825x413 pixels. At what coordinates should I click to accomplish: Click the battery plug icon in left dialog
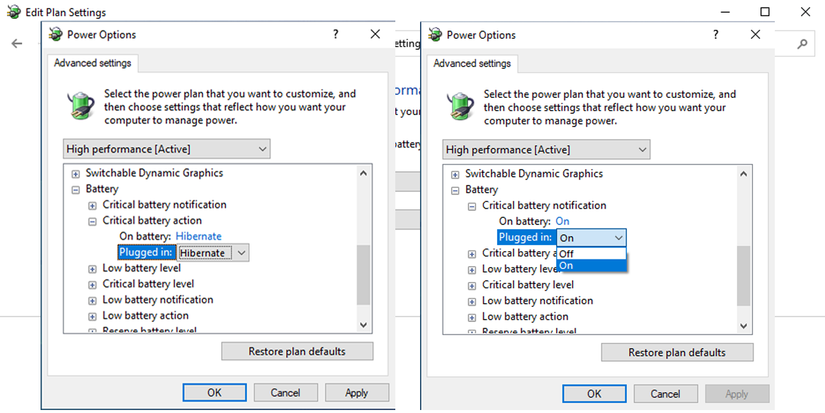pos(81,105)
